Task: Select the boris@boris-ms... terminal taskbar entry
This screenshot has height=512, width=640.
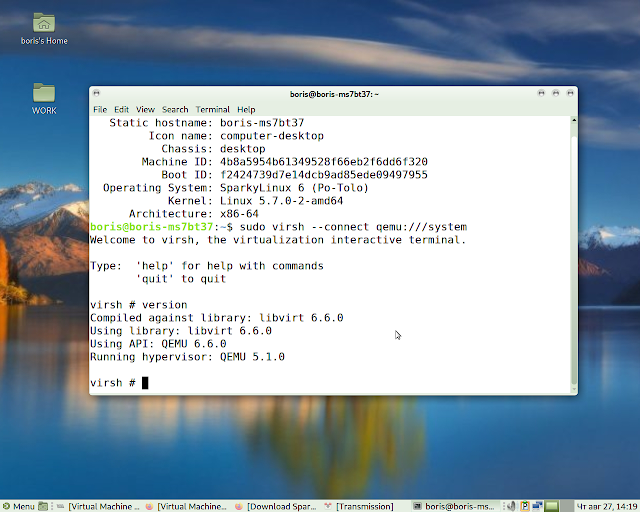Action: click(x=454, y=506)
